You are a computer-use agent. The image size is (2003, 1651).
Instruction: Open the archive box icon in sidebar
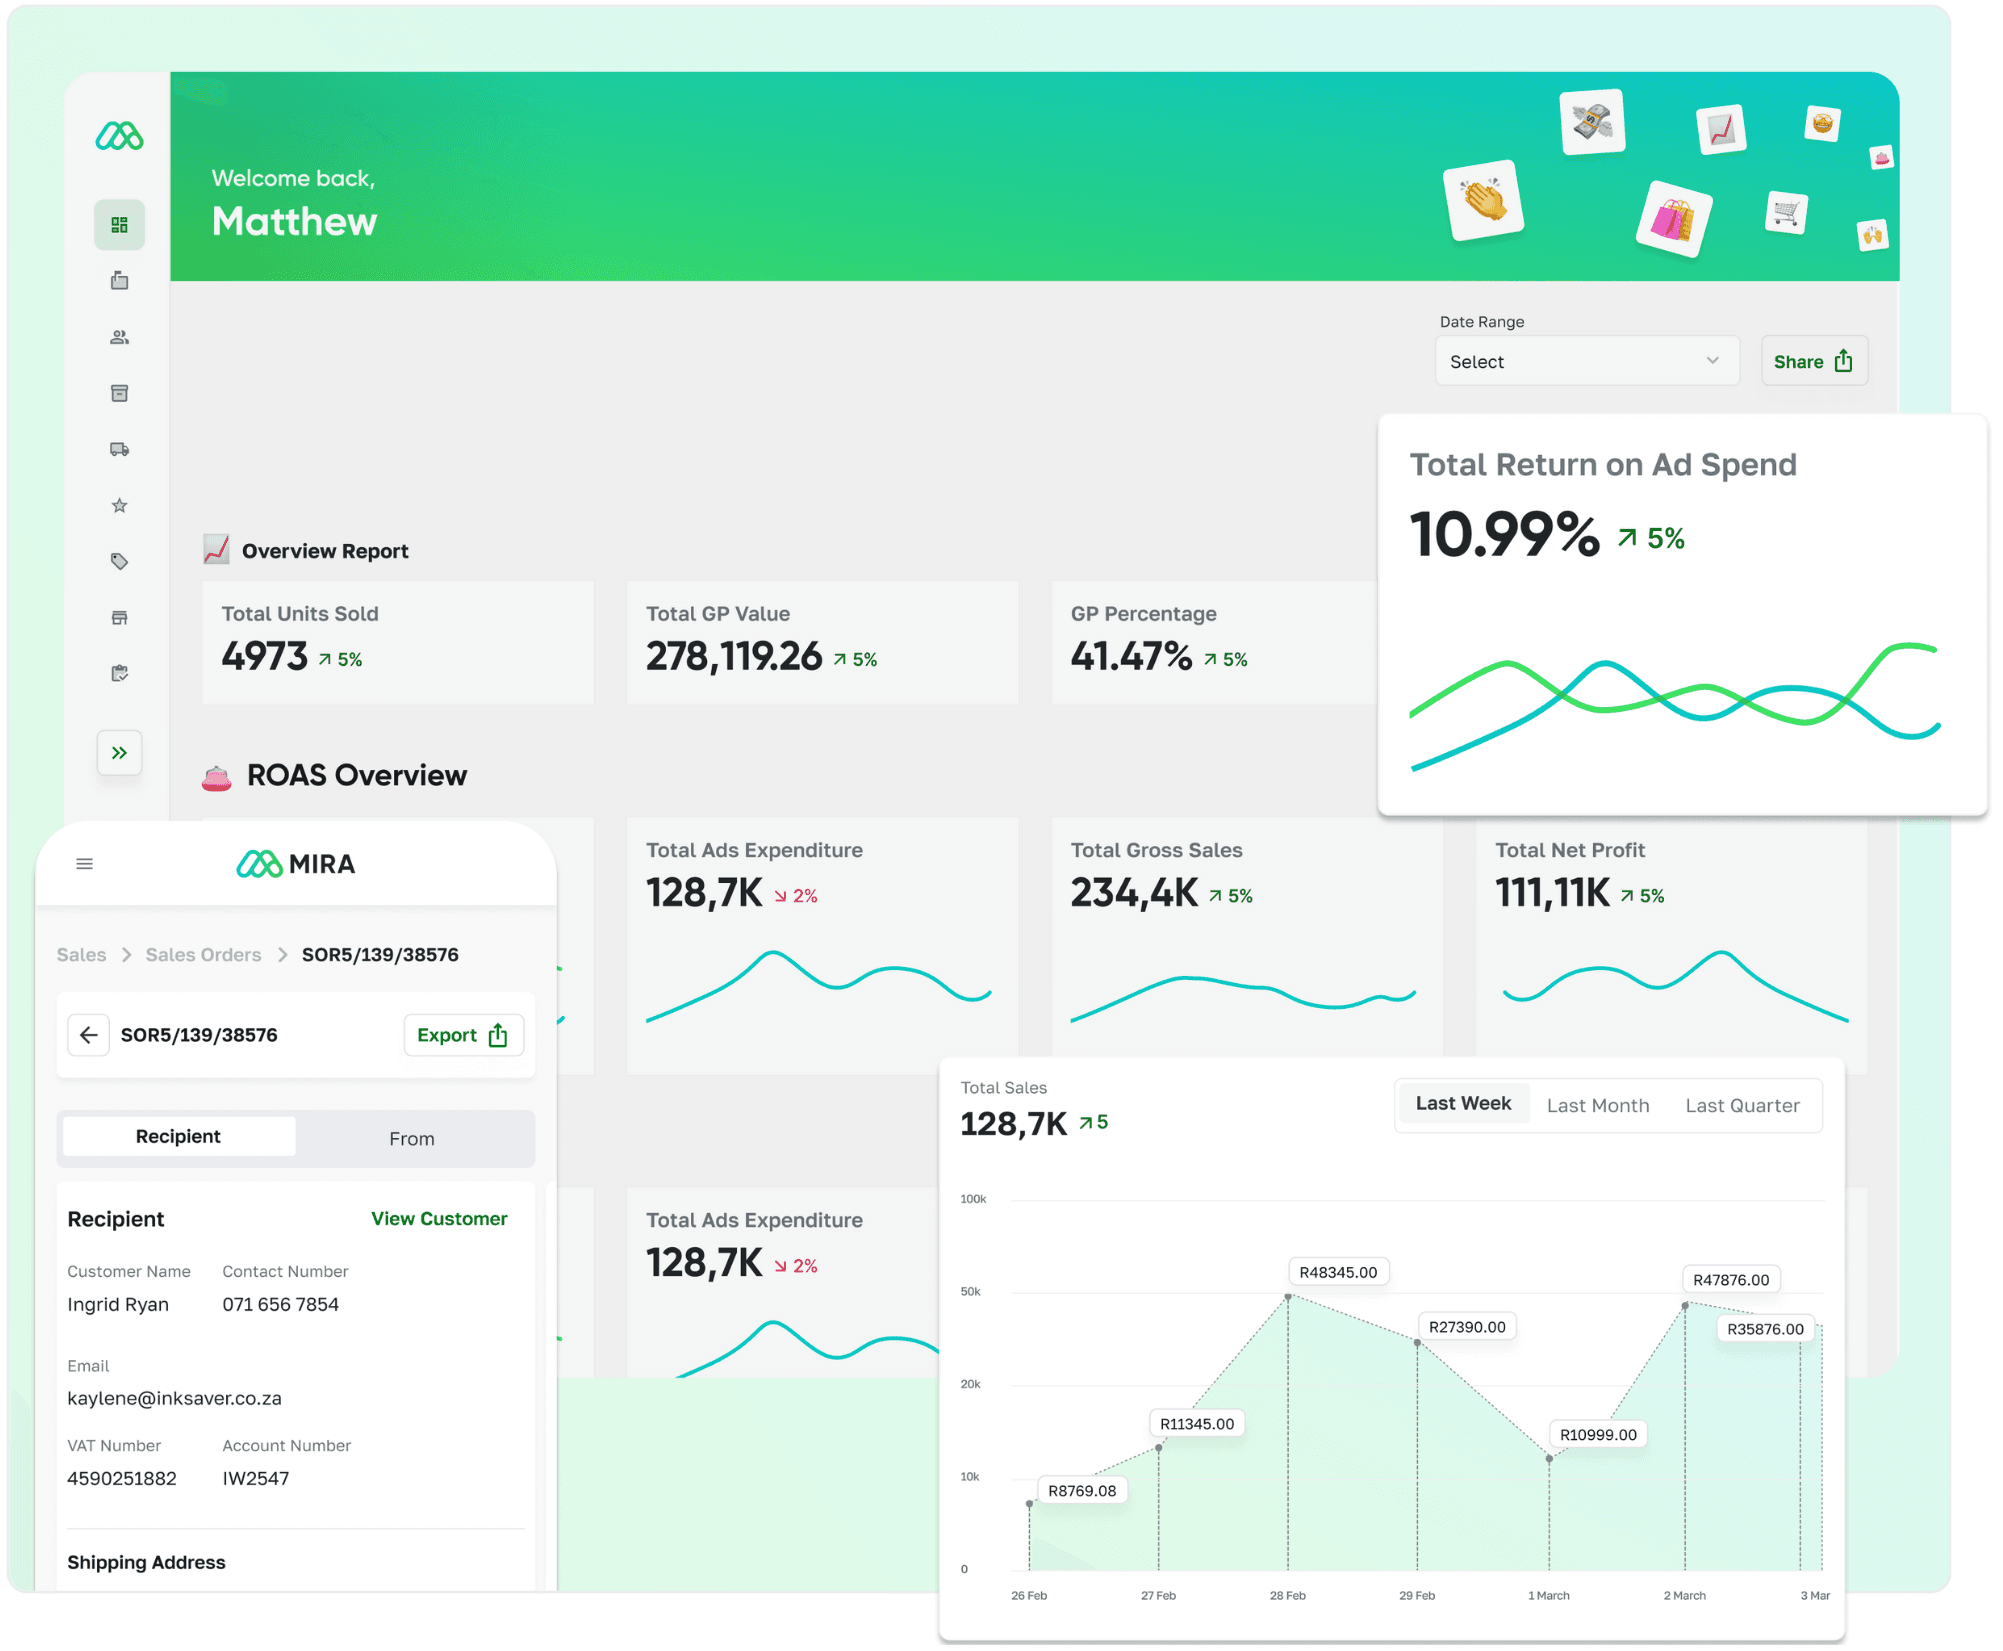[119, 393]
